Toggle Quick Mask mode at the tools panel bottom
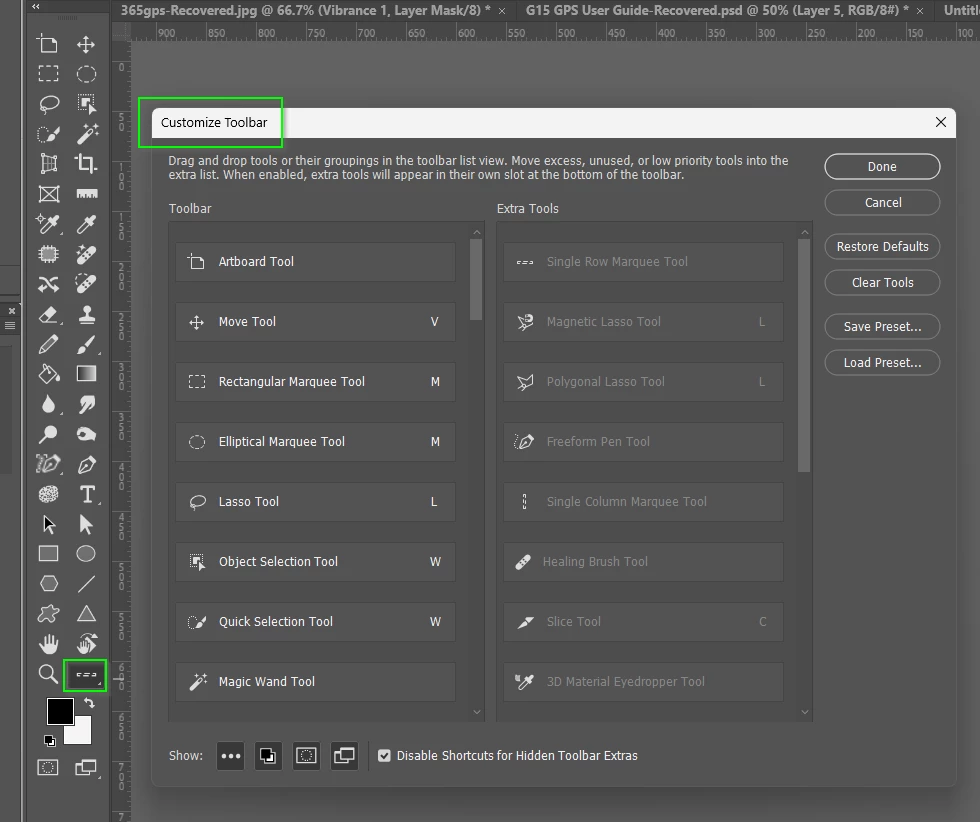980x822 pixels. pyautogui.click(x=48, y=767)
